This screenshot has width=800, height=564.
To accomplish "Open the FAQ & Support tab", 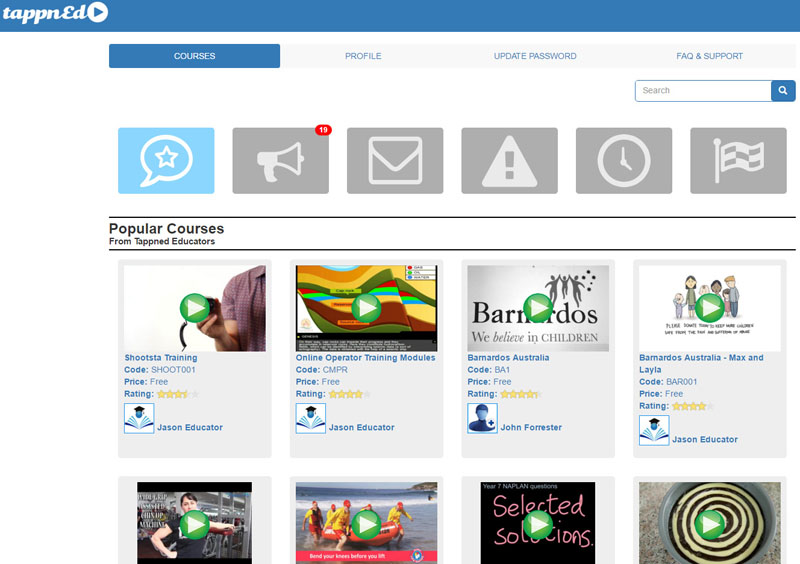I will tap(708, 56).
